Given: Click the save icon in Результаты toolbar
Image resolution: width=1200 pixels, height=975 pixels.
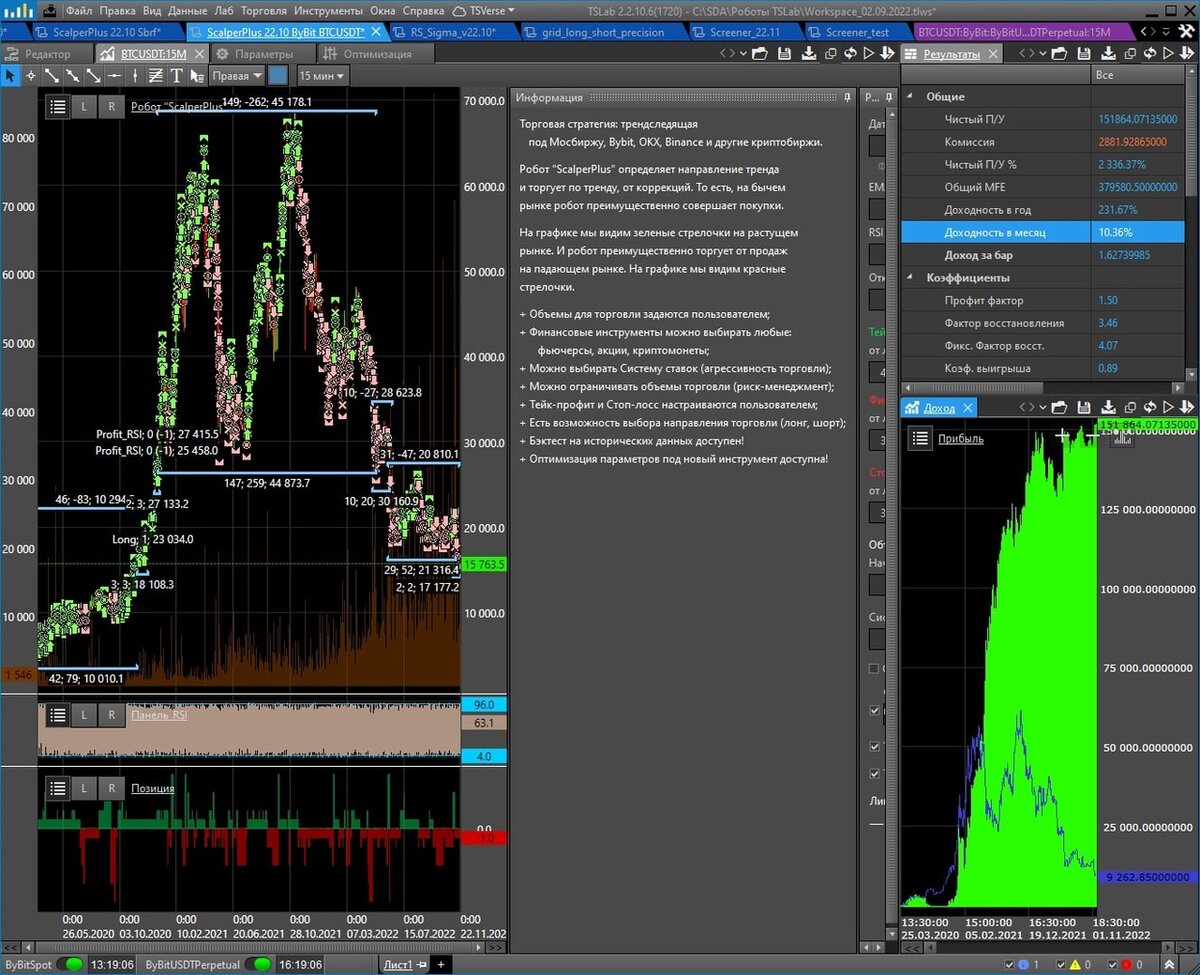Looking at the screenshot, I should click(x=1085, y=54).
